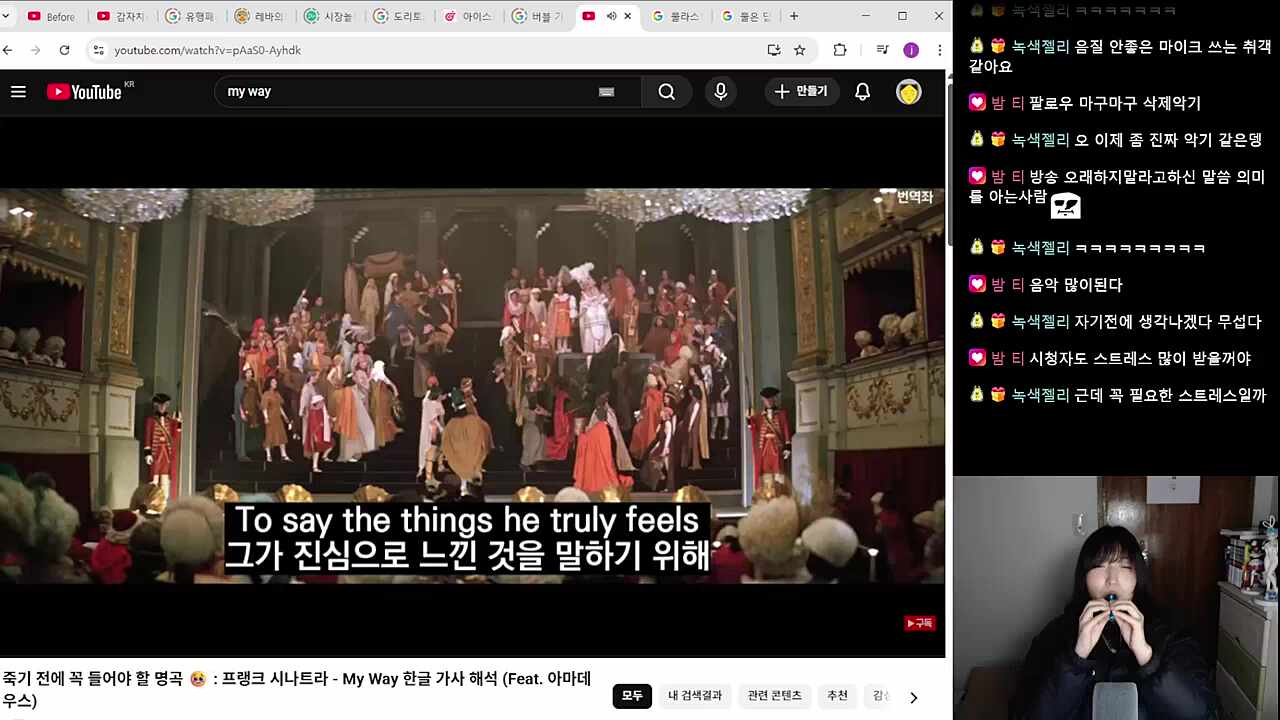Mute the playing tab via its speaker icon

tap(611, 16)
